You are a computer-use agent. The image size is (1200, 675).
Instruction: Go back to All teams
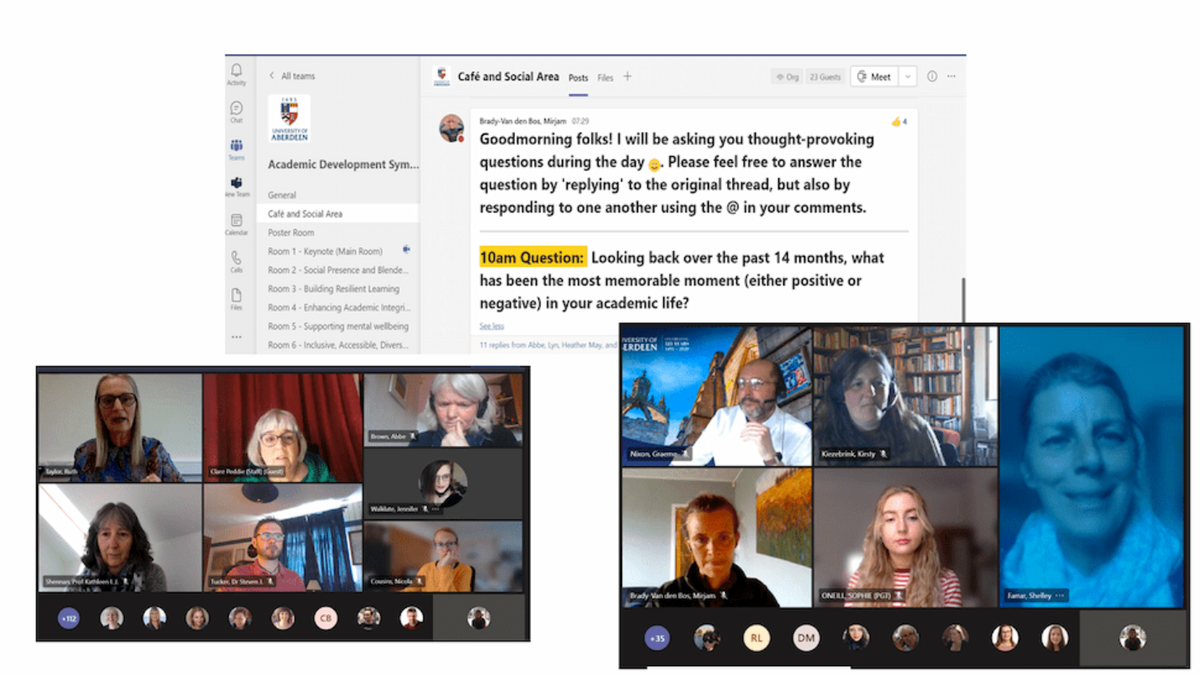(x=291, y=76)
